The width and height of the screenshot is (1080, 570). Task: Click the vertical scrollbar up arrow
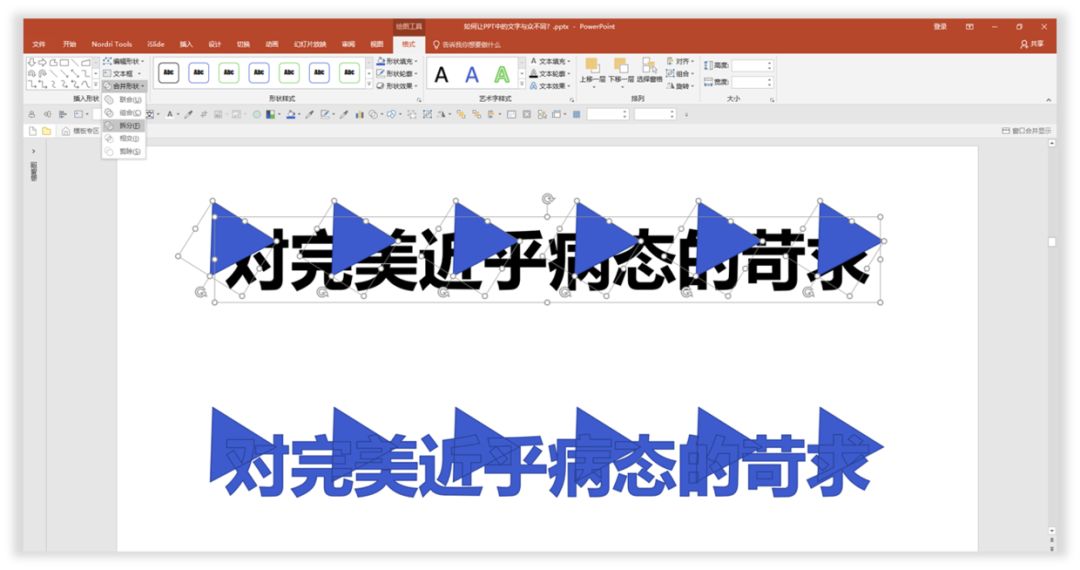tap(1052, 143)
